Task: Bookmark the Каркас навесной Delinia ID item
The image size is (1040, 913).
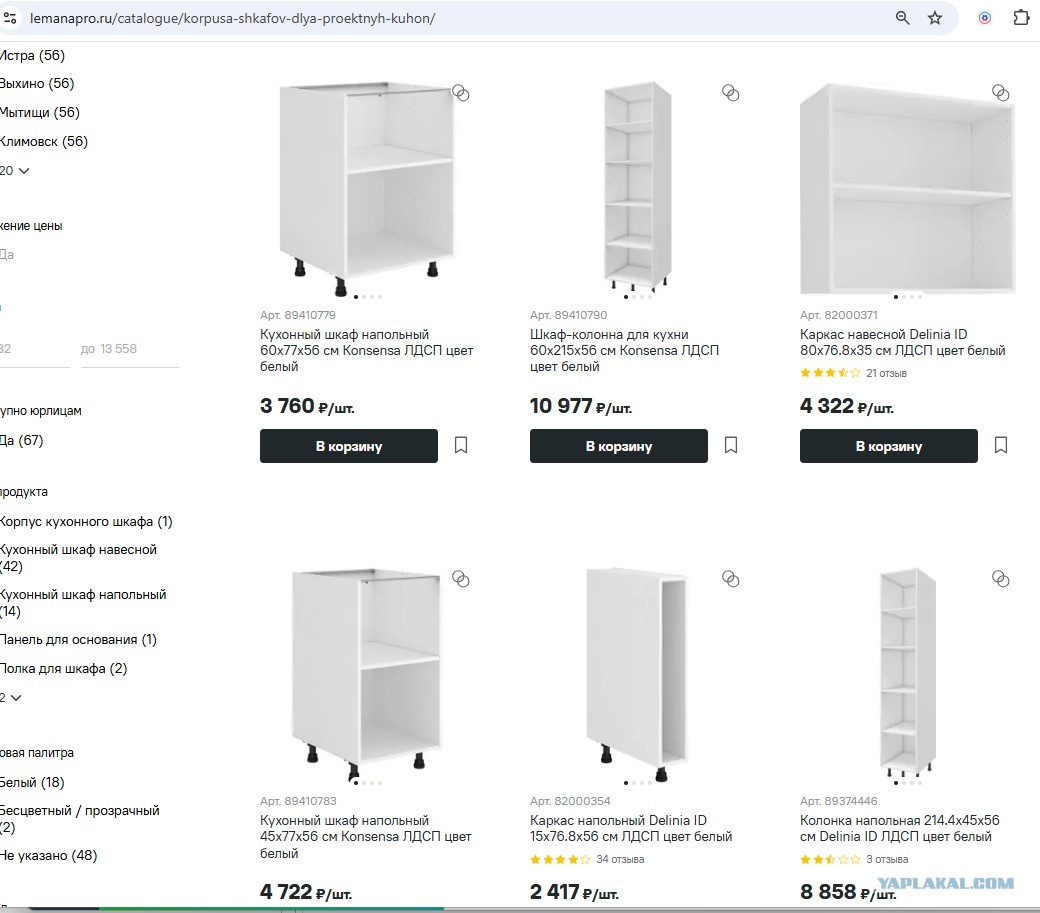Action: [x=1001, y=445]
